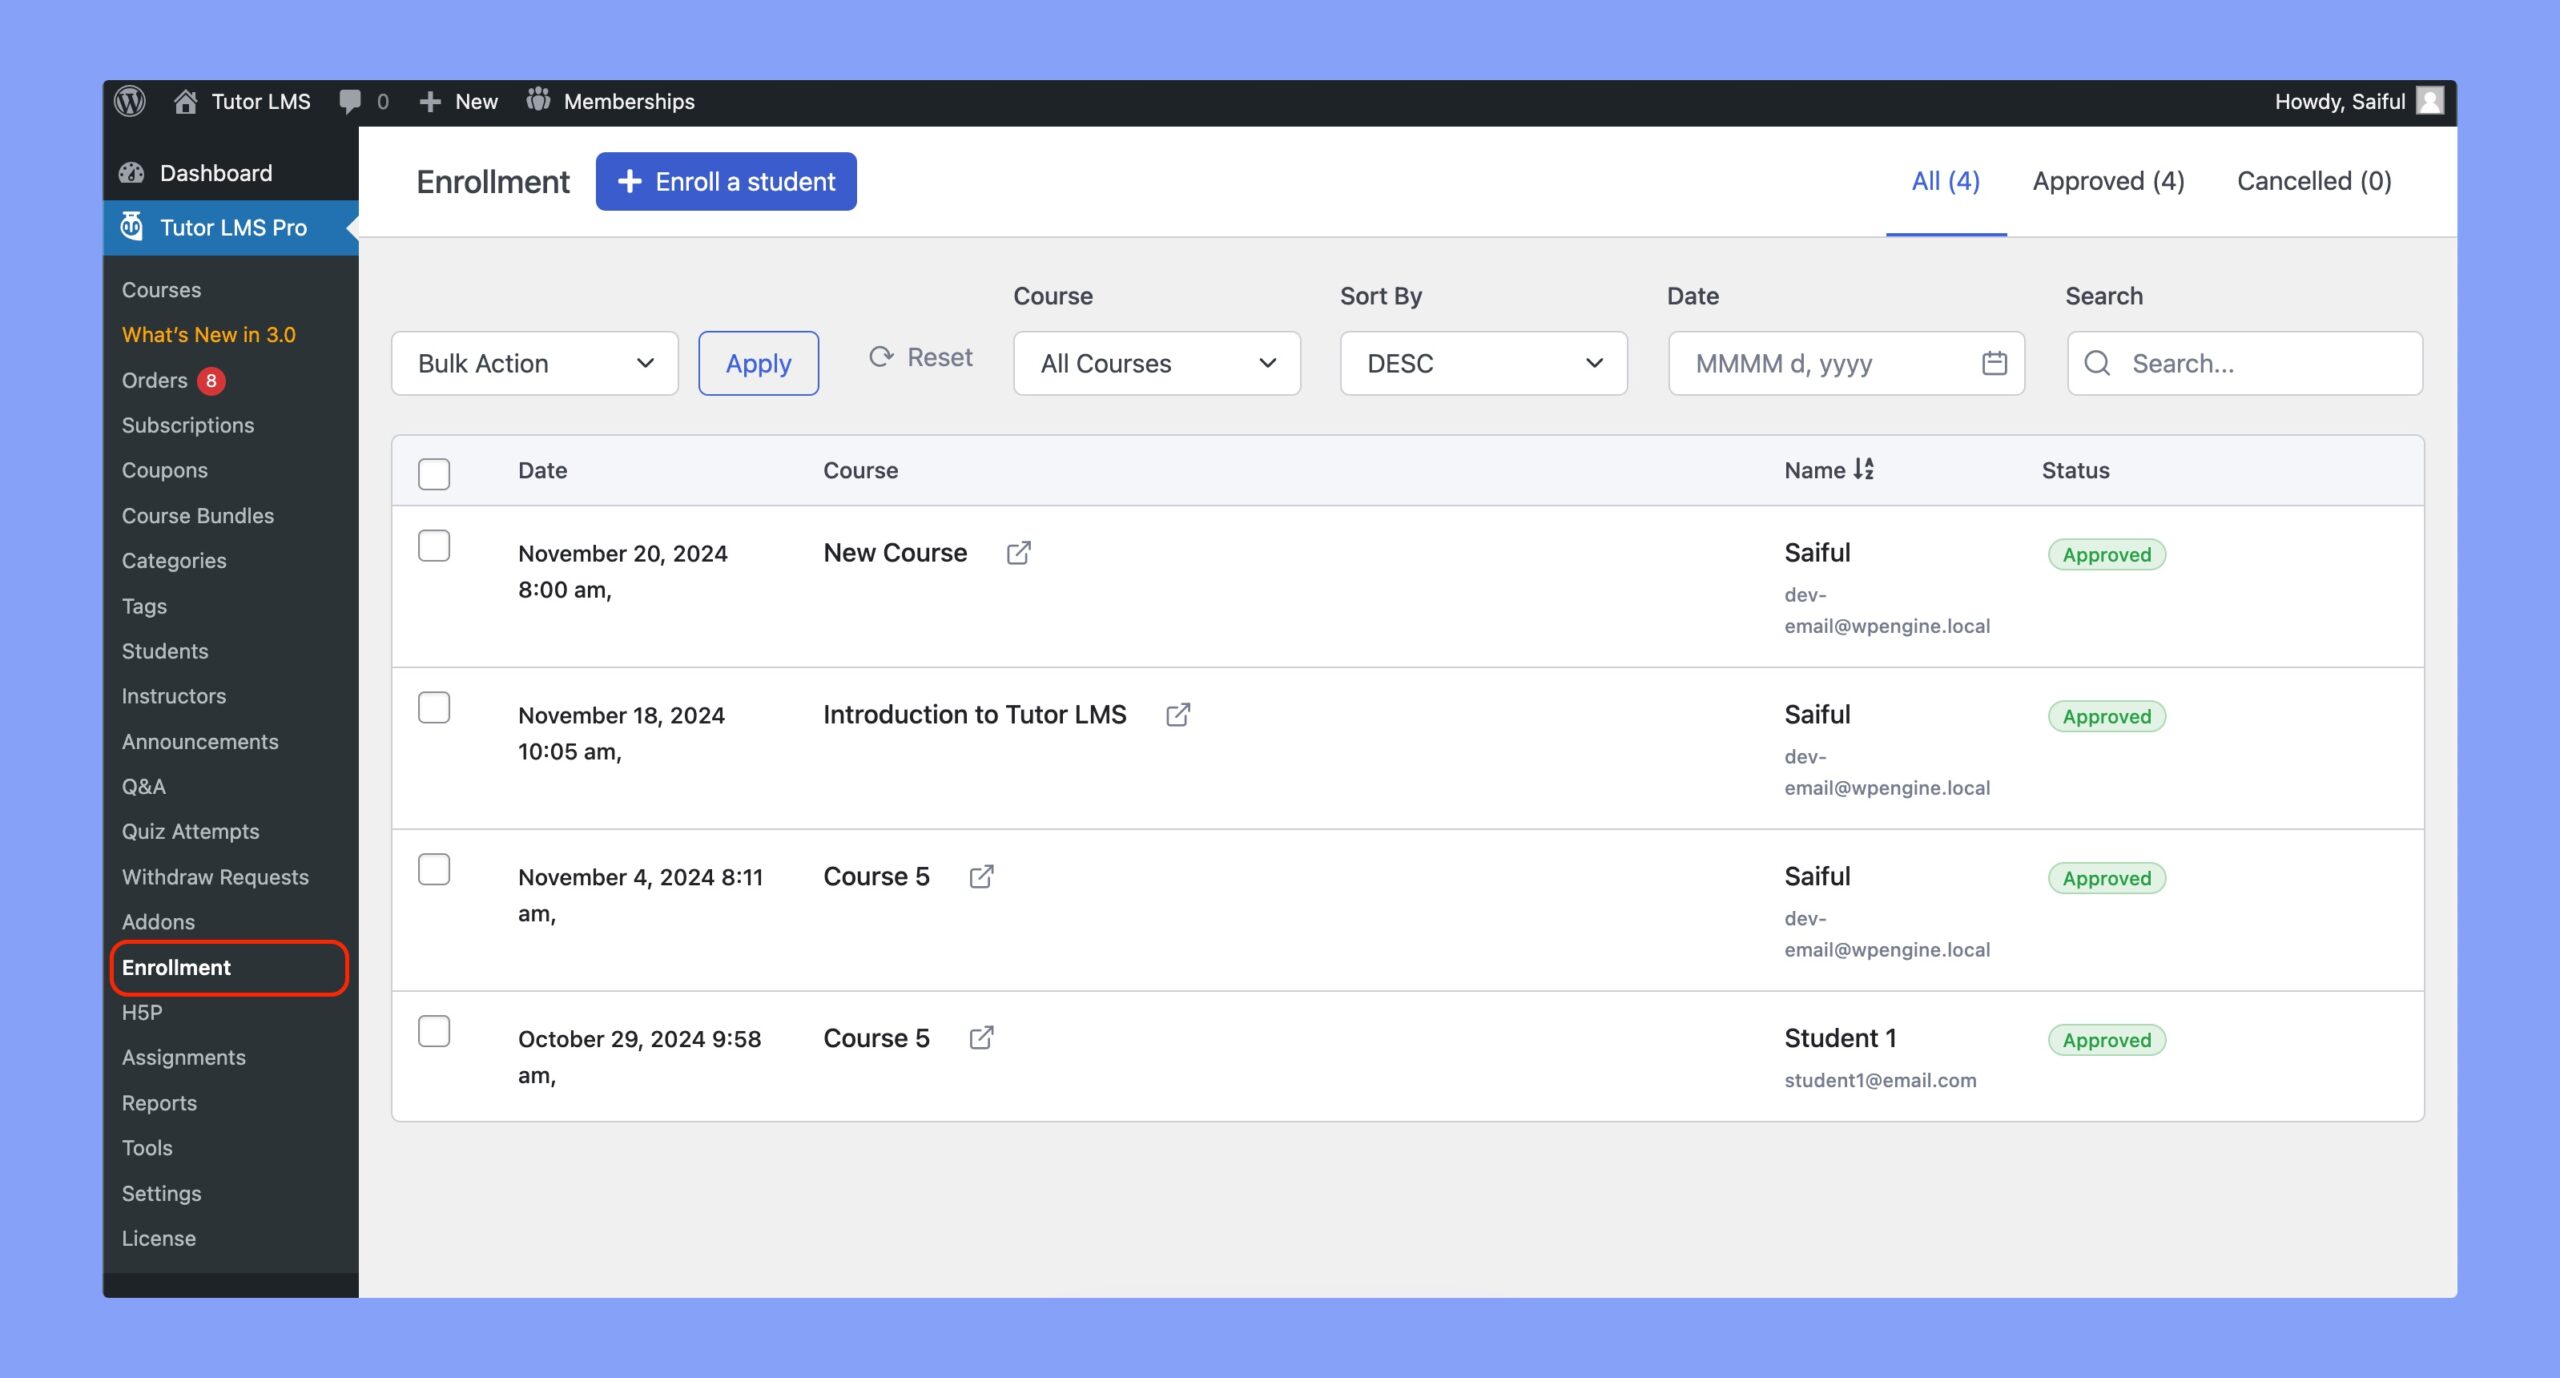
Task: Click the WordPress logo icon
Action: coord(132,102)
